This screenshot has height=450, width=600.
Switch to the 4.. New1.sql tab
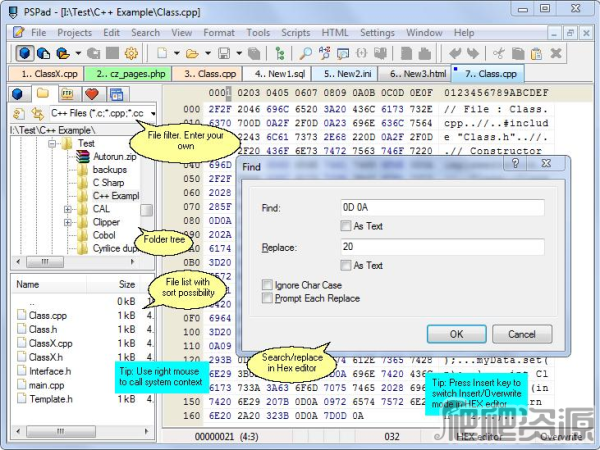pos(277,73)
